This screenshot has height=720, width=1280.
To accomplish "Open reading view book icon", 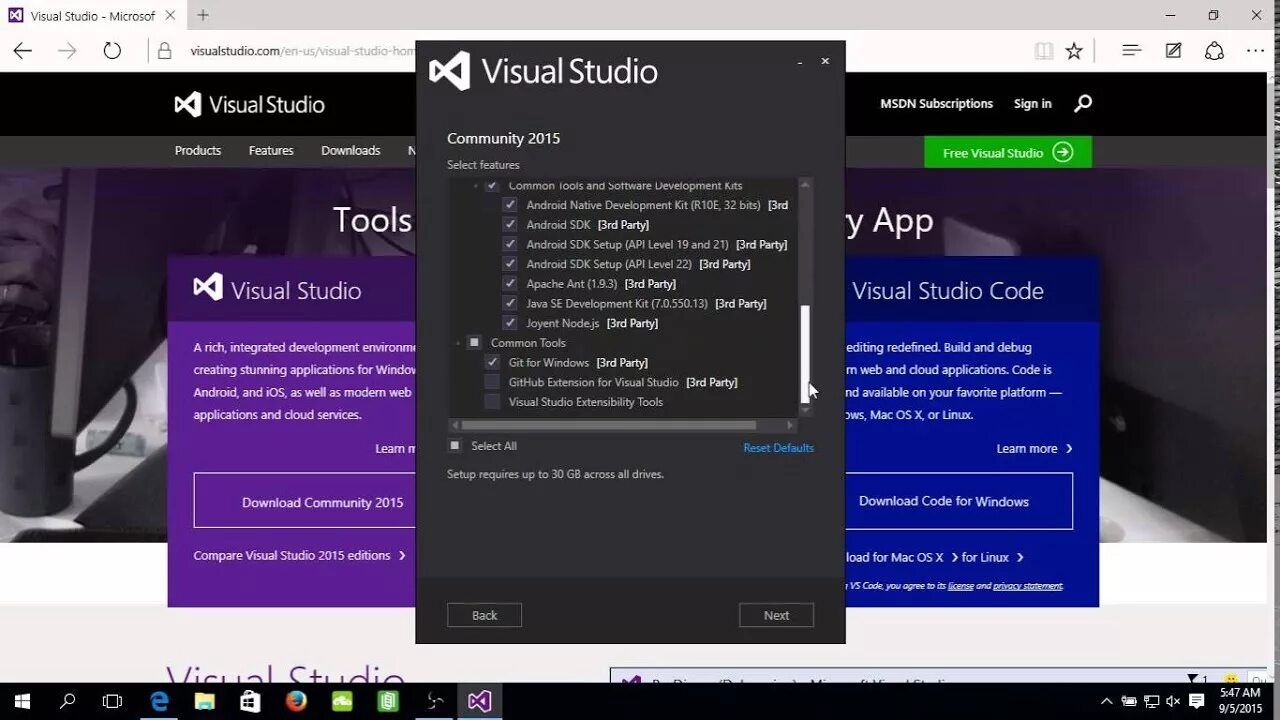I will (1044, 51).
